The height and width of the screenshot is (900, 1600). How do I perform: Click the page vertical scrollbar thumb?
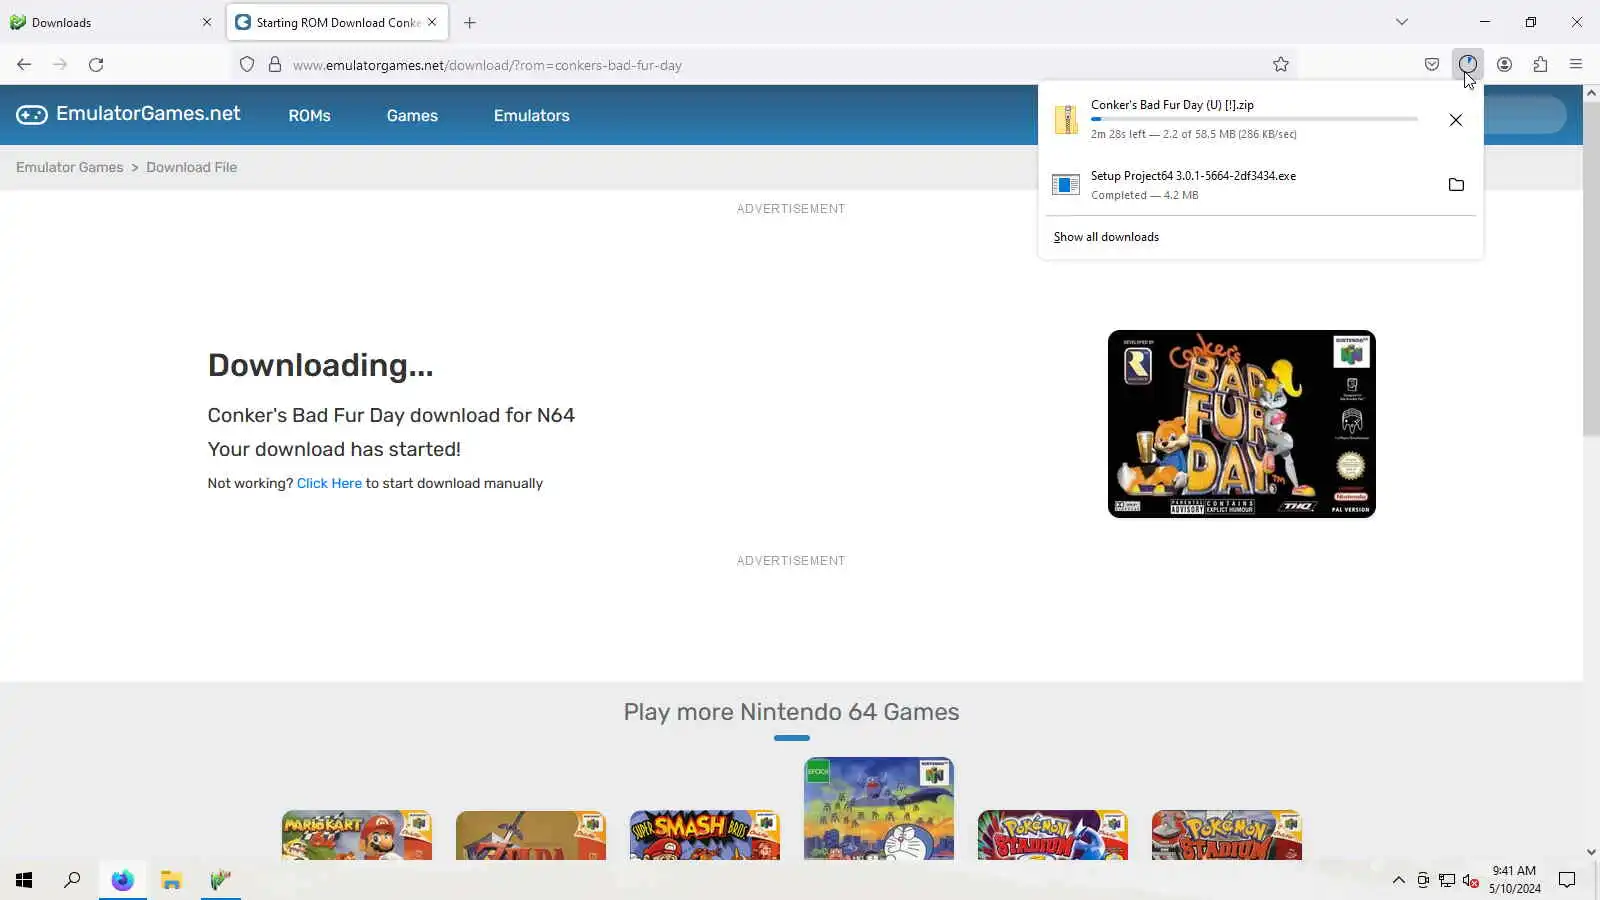pos(1591,270)
